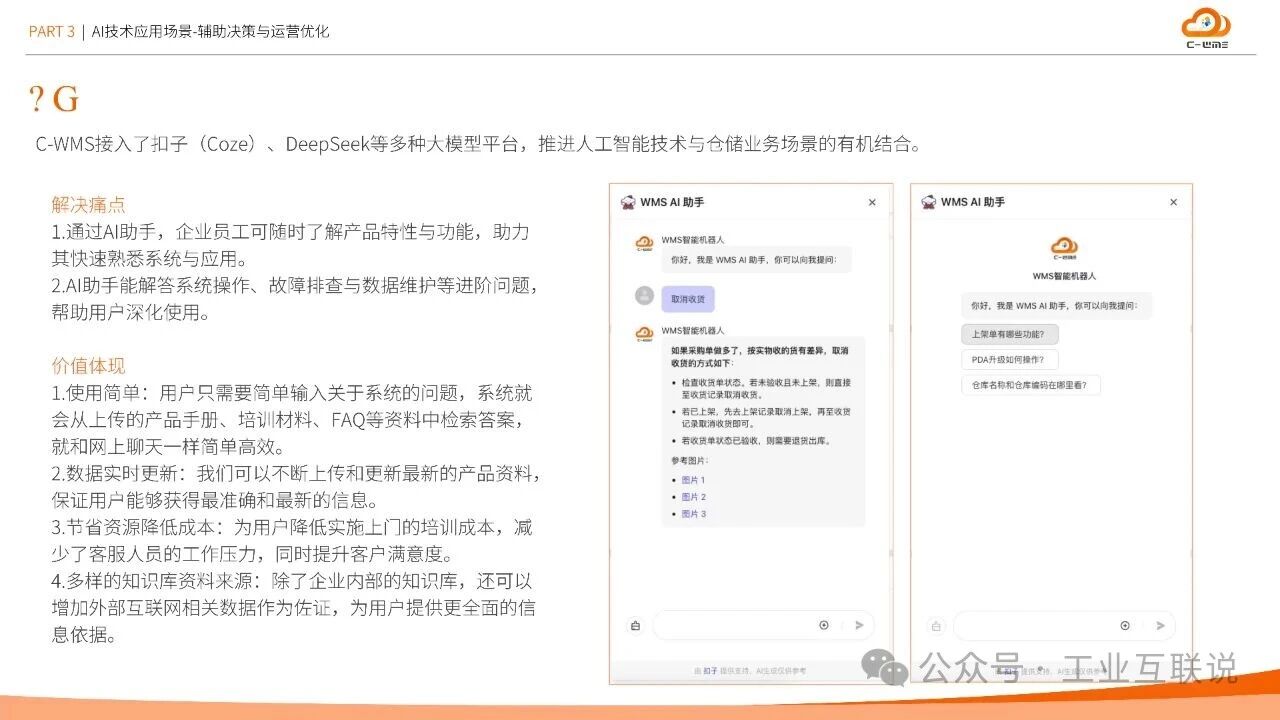Click the WMS智能机器人 logo in the right chat

click(1063, 247)
